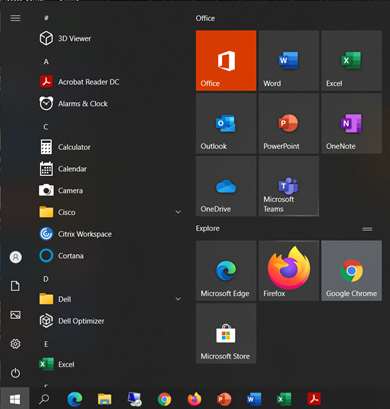Image resolution: width=390 pixels, height=409 pixels.
Task: Launch the Microsoft Teams tile
Action: click(289, 186)
